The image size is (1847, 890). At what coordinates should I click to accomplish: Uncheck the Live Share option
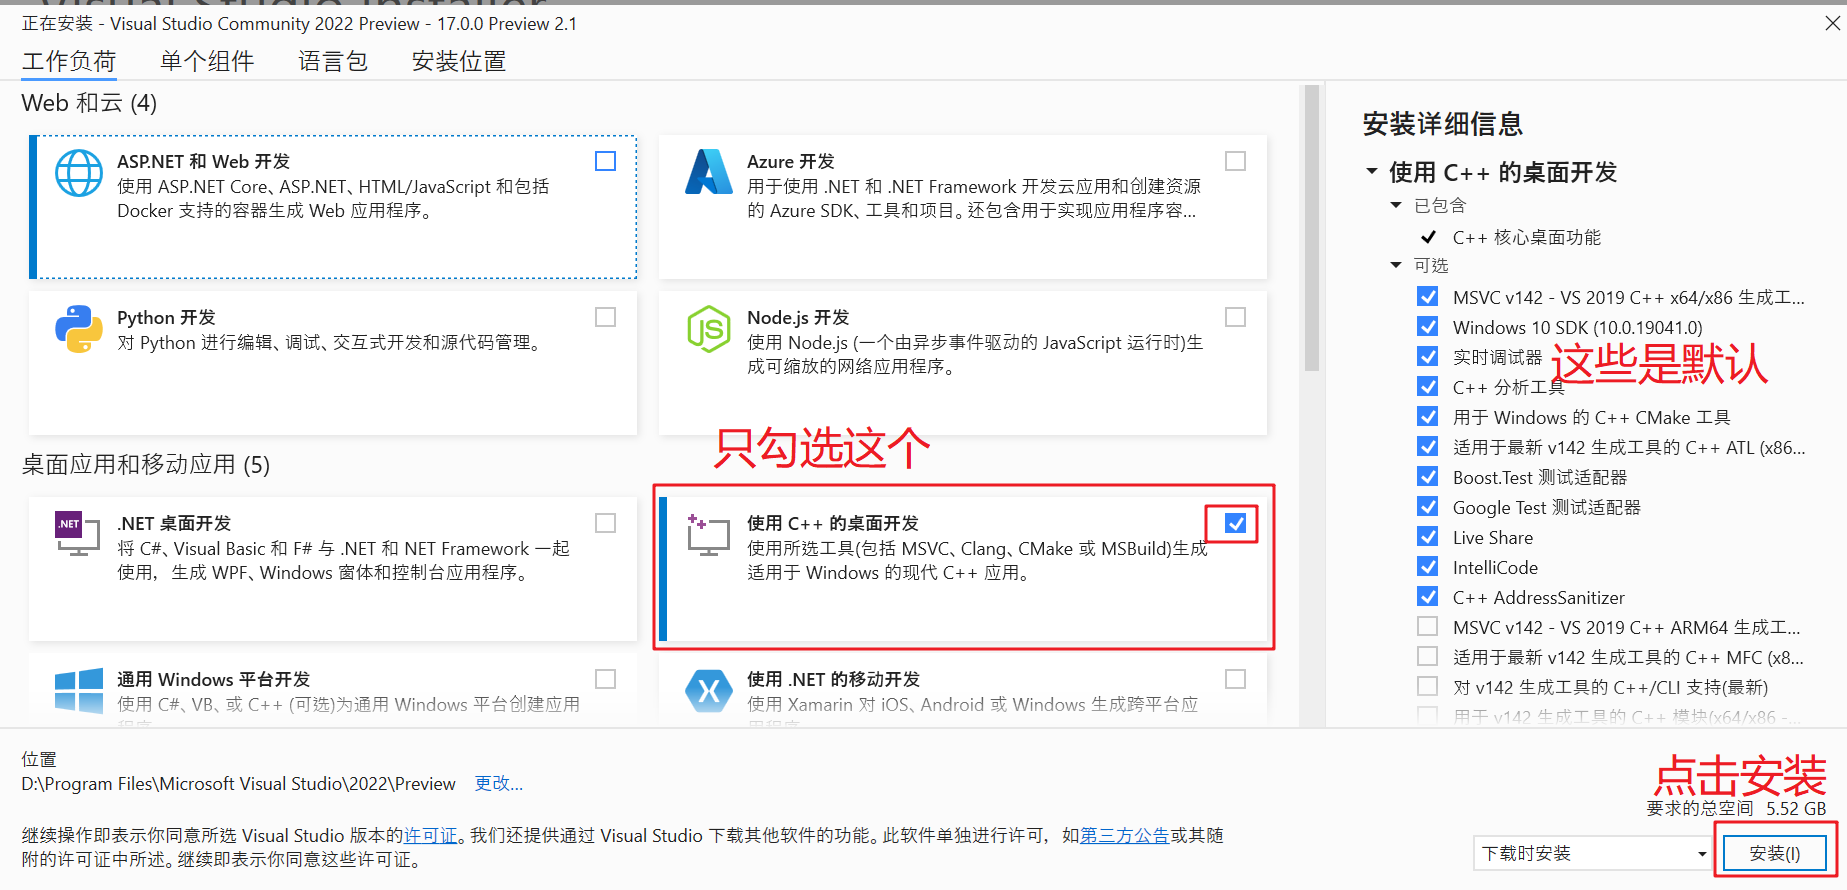click(1428, 537)
